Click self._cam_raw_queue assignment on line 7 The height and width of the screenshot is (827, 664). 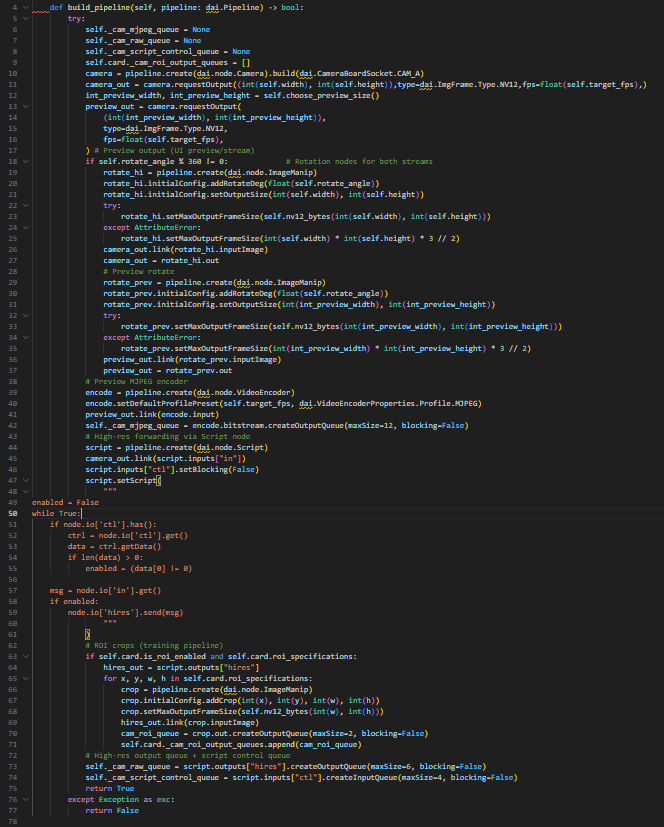[x=128, y=41]
